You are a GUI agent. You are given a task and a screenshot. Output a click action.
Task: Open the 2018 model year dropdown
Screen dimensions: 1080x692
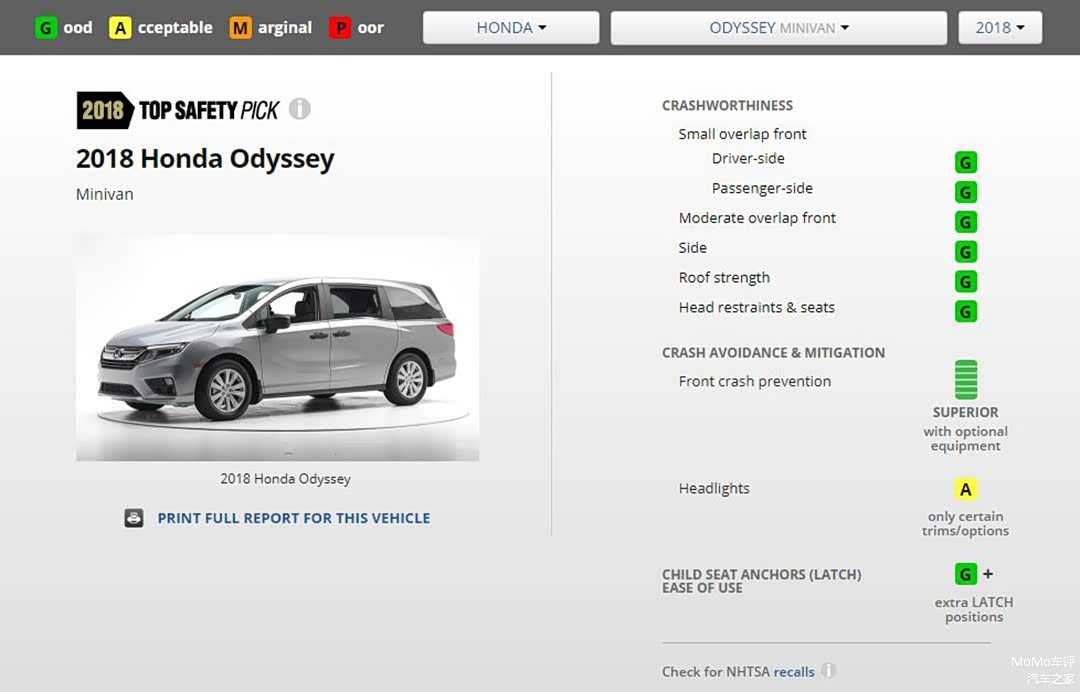999,28
